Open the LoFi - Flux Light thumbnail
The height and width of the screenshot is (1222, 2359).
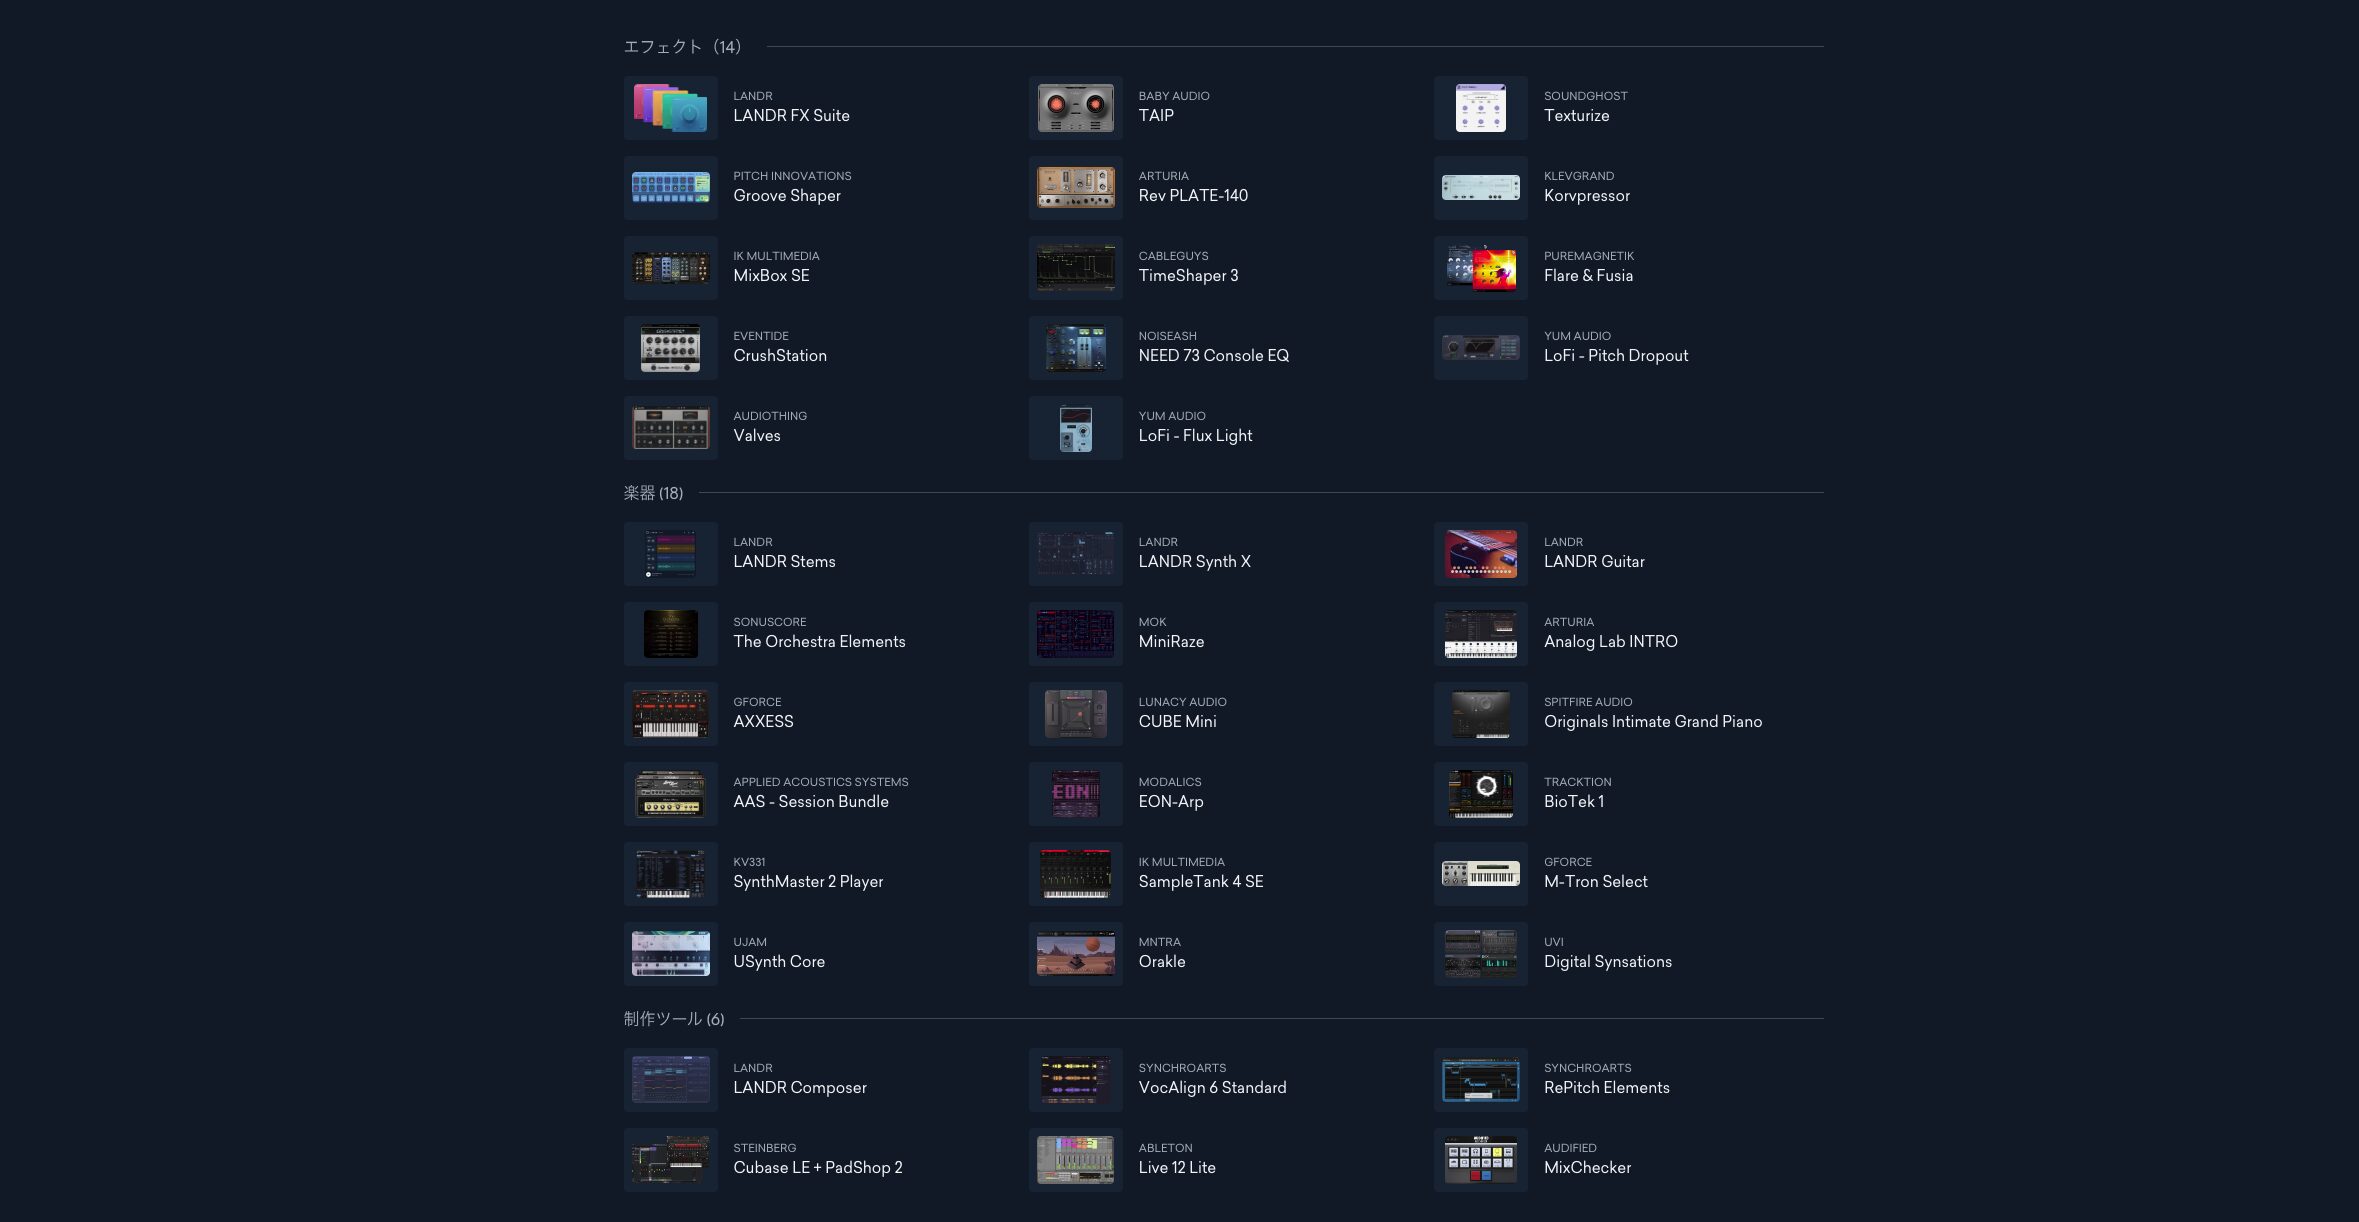point(1075,428)
